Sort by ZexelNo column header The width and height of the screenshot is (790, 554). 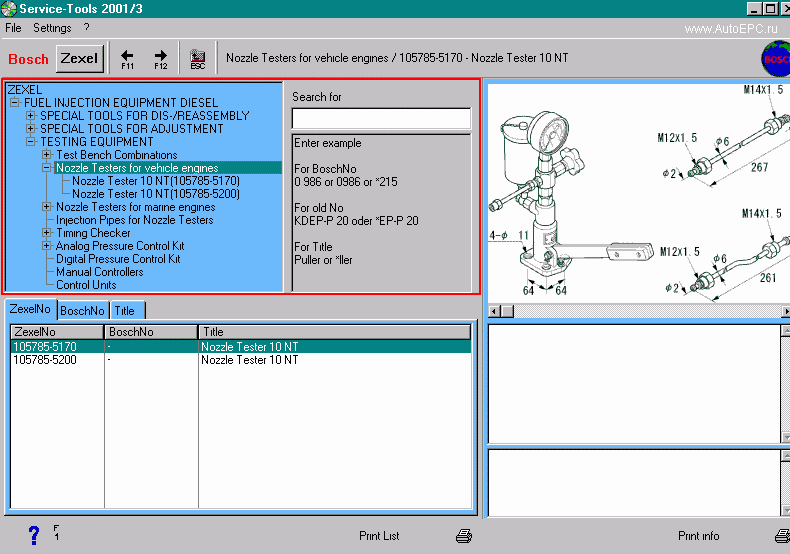point(57,332)
